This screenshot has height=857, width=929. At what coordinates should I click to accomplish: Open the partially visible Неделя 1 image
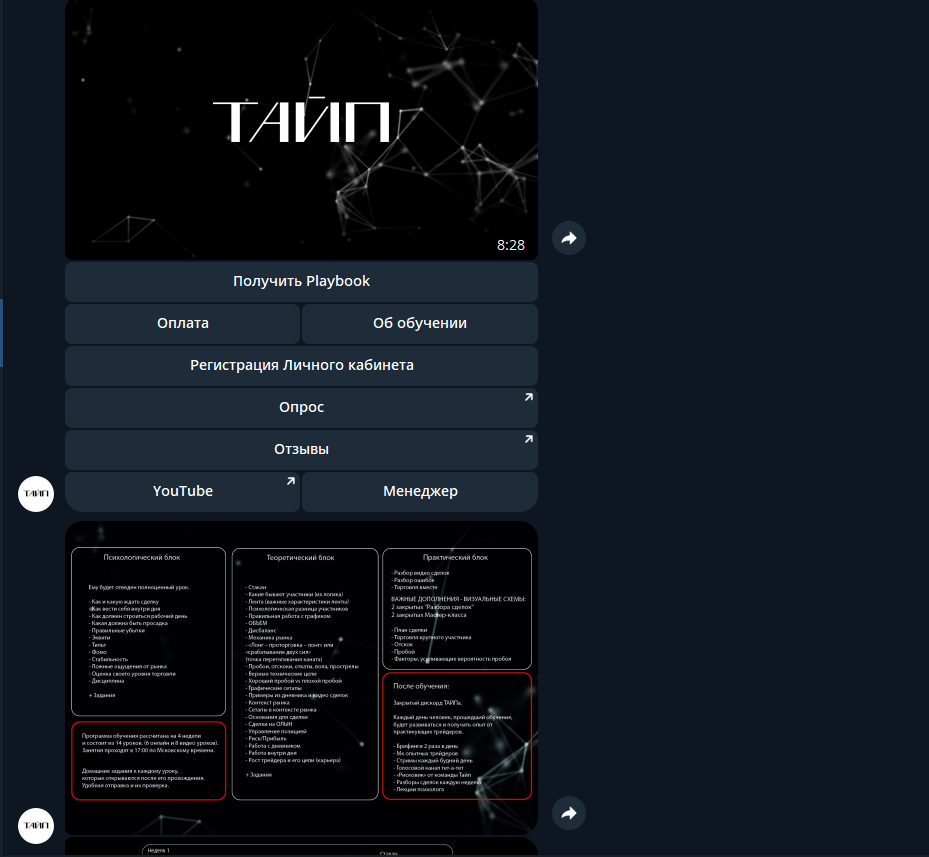pos(301,847)
